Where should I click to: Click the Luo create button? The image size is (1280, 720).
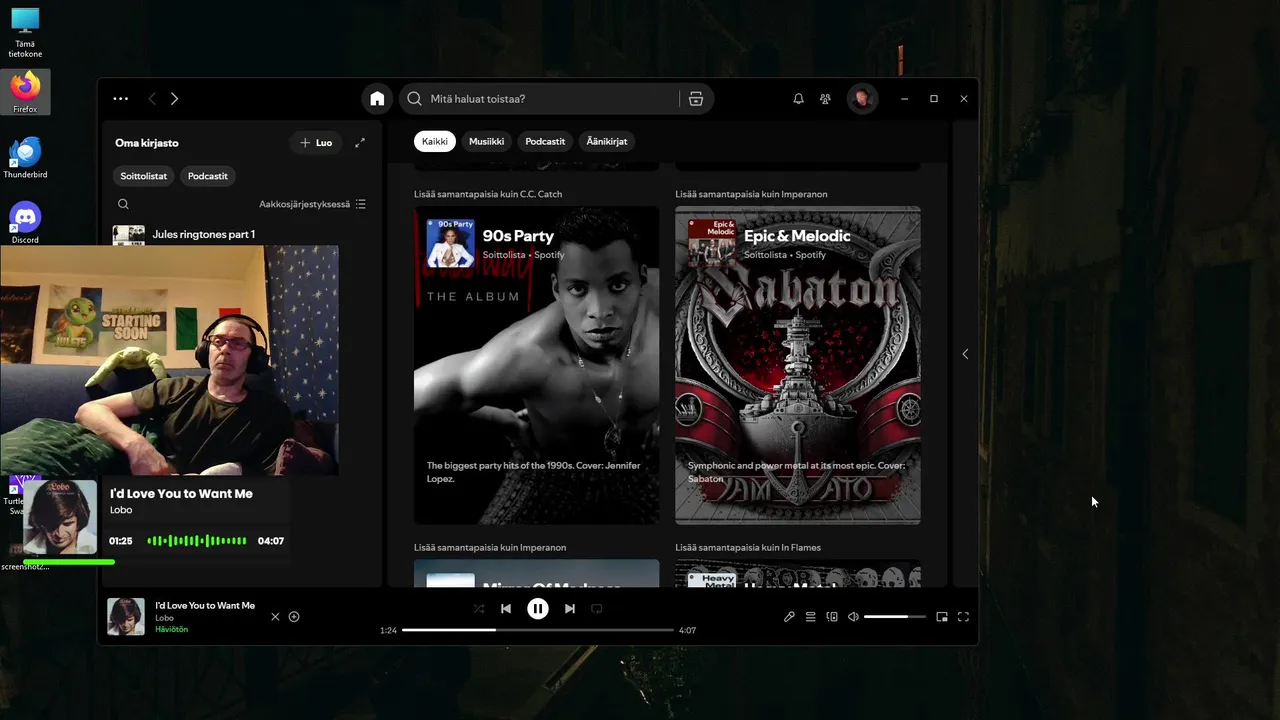pyautogui.click(x=316, y=143)
